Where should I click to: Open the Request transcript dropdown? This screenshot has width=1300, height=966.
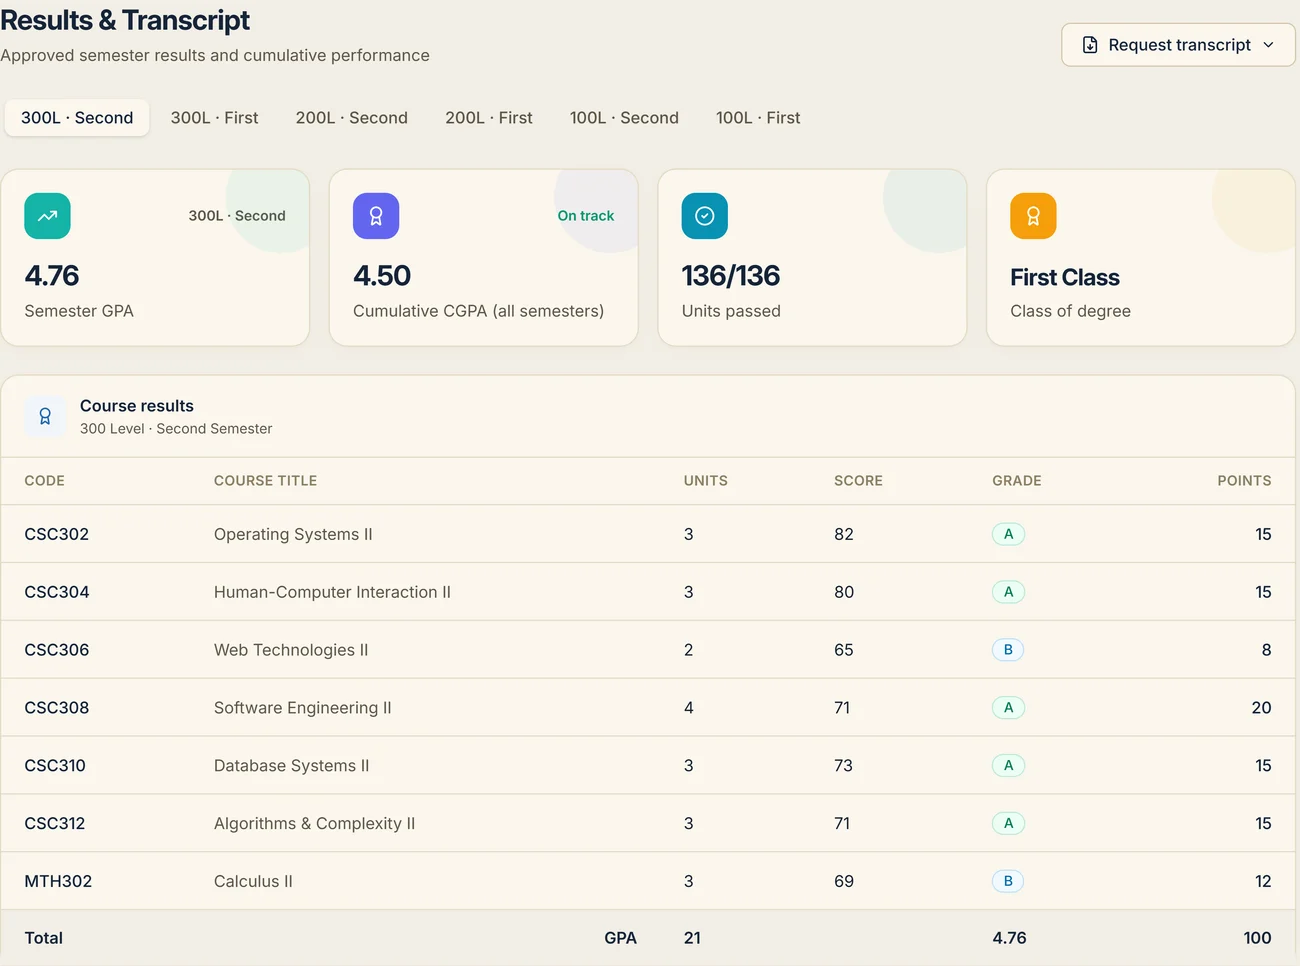coord(1178,45)
